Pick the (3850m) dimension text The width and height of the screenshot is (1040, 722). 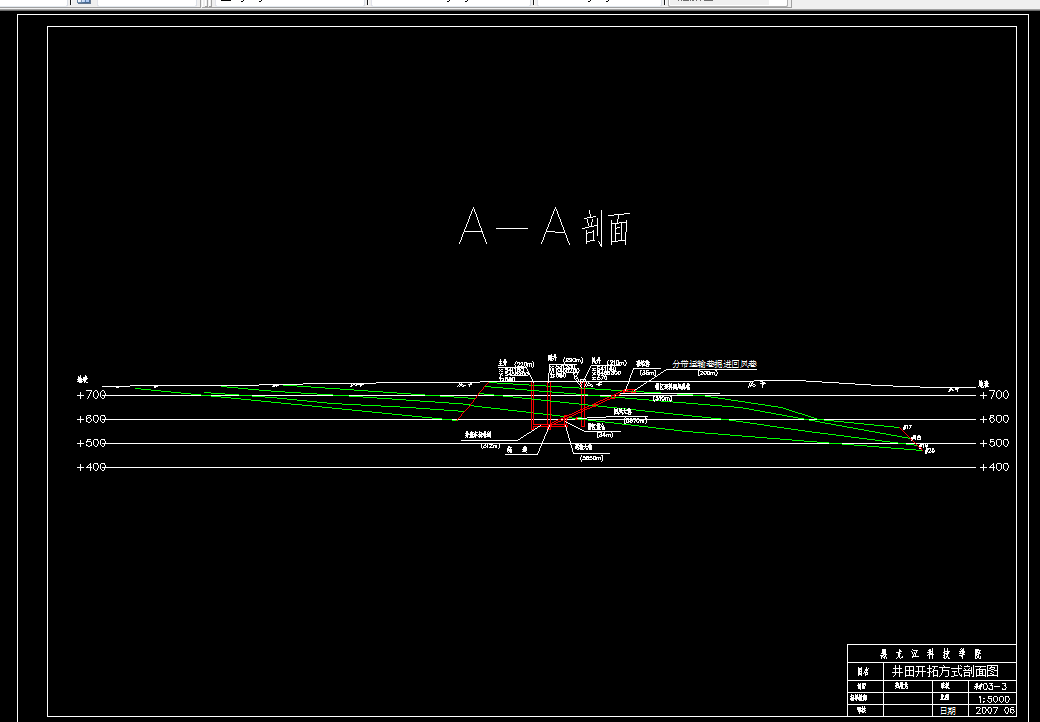(592, 458)
